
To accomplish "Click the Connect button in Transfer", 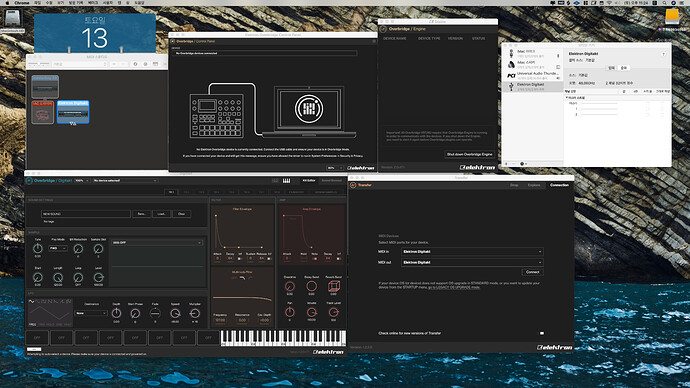I will click(532, 272).
